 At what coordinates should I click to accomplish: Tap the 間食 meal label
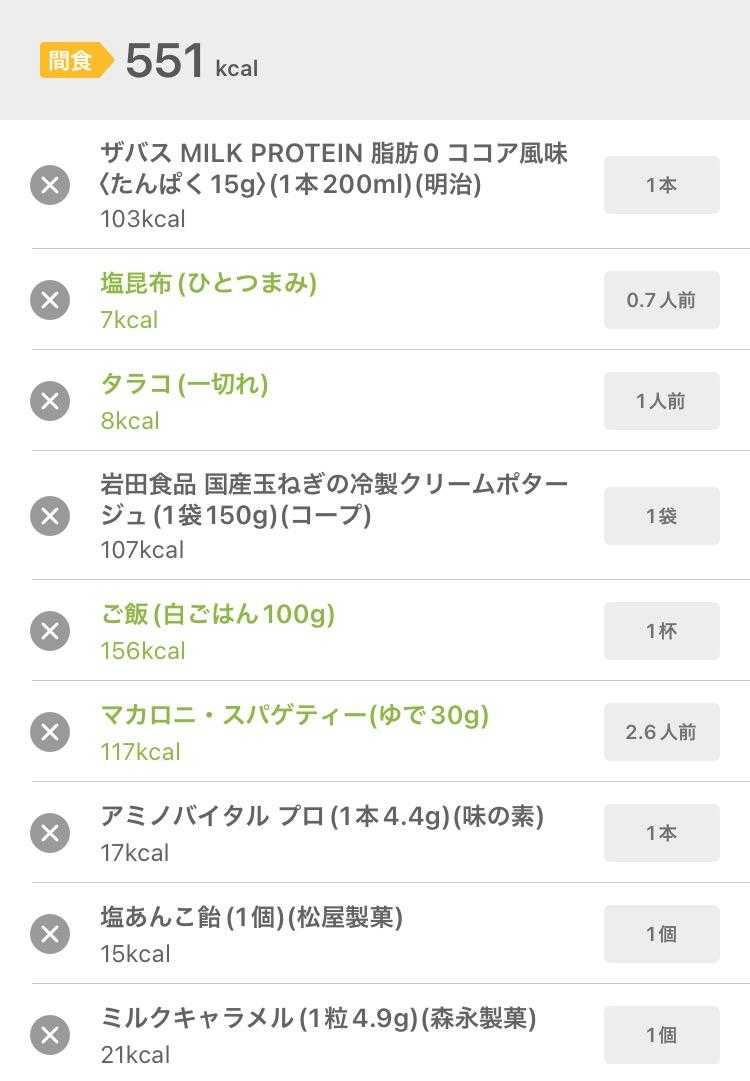tap(72, 61)
